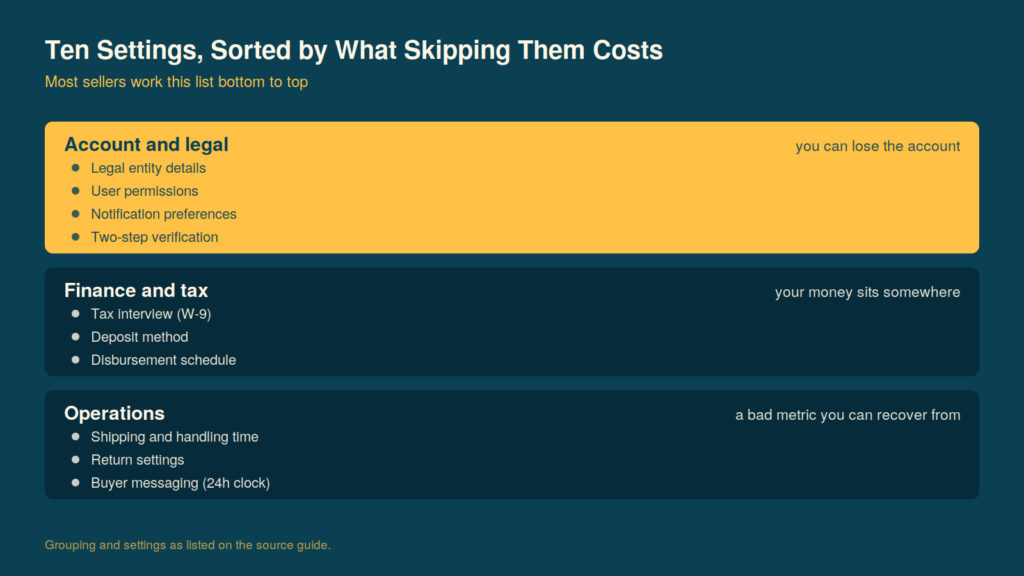This screenshot has height=576, width=1024.
Task: Click the 'Deposit method' list item
Action: [139, 337]
